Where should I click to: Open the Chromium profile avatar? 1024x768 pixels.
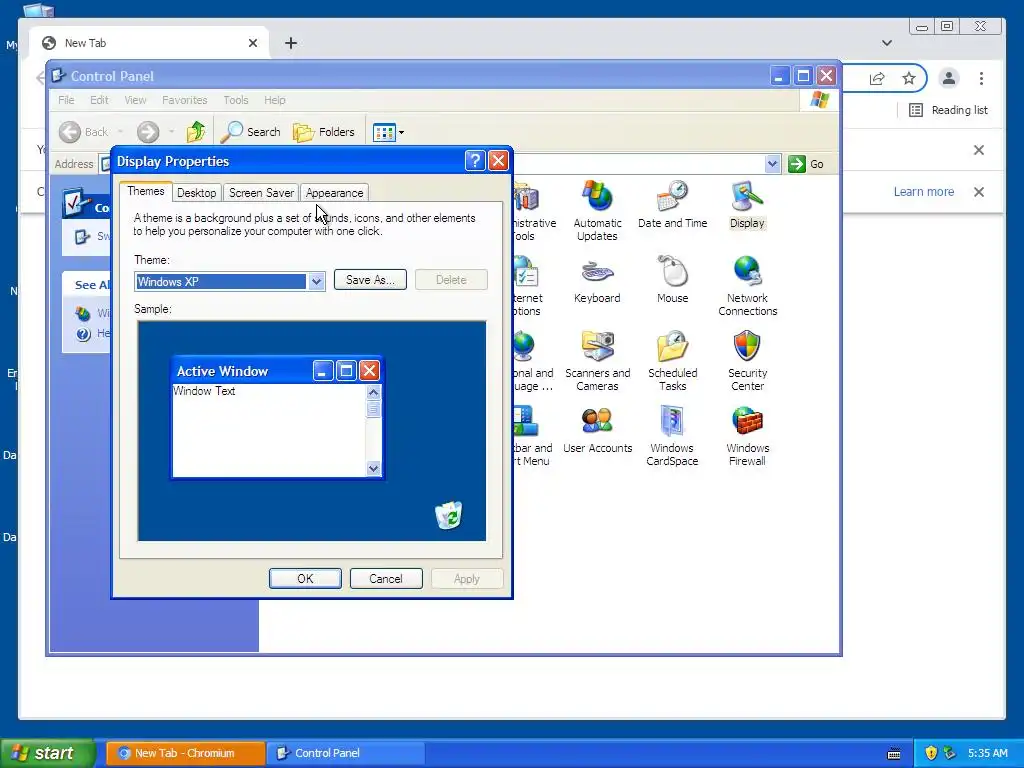[x=949, y=78]
